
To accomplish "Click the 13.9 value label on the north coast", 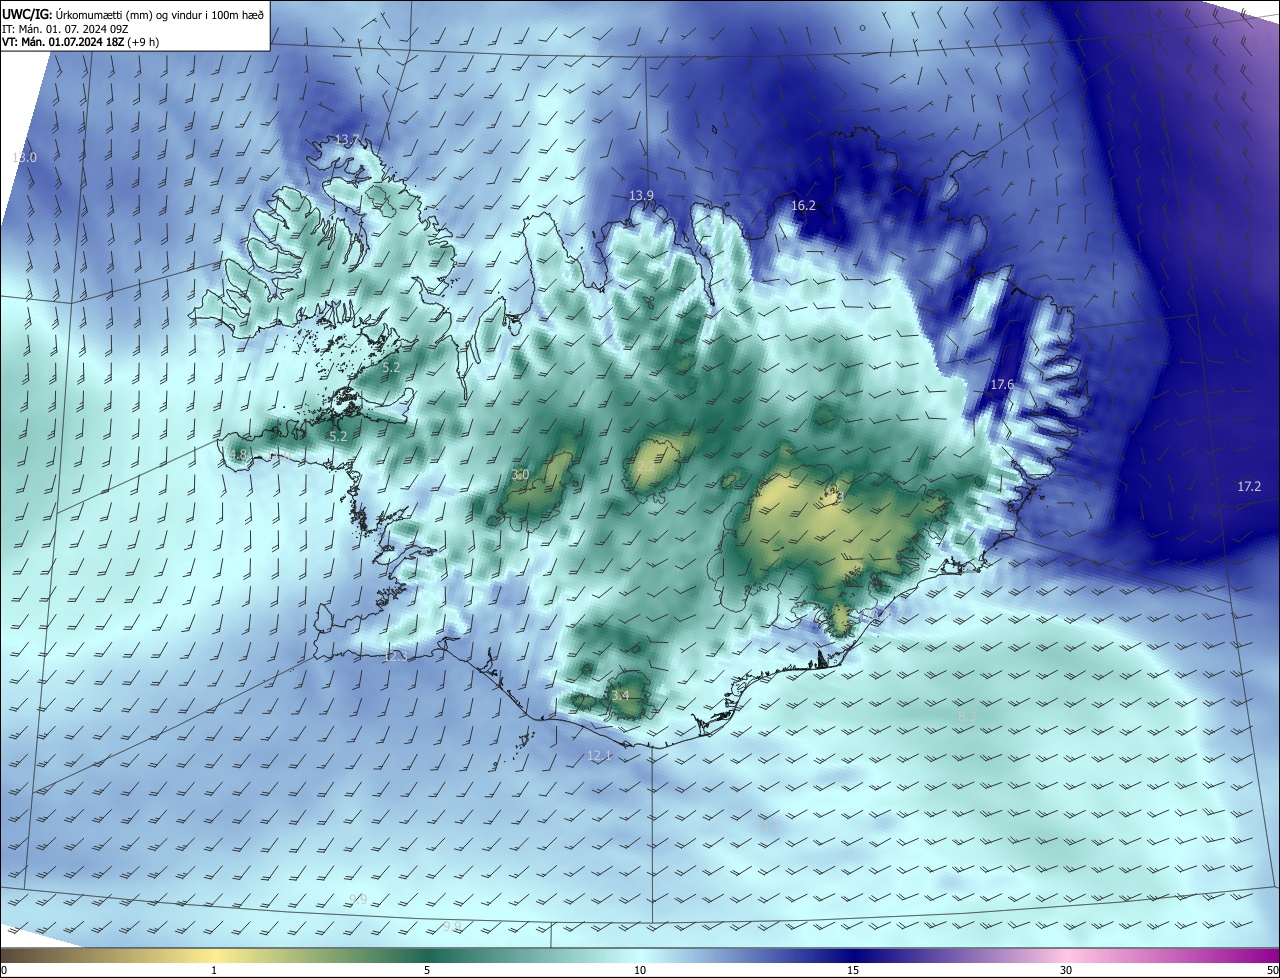I will [641, 195].
